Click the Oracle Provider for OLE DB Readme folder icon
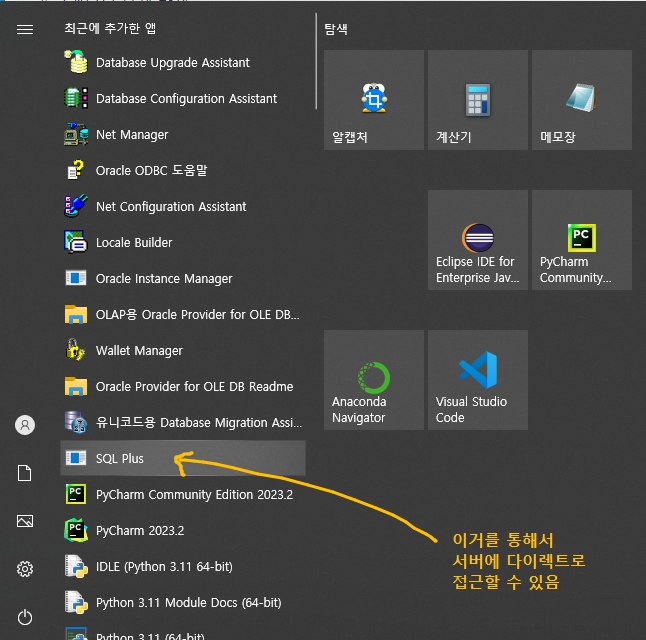This screenshot has height=640, width=646. (x=76, y=387)
